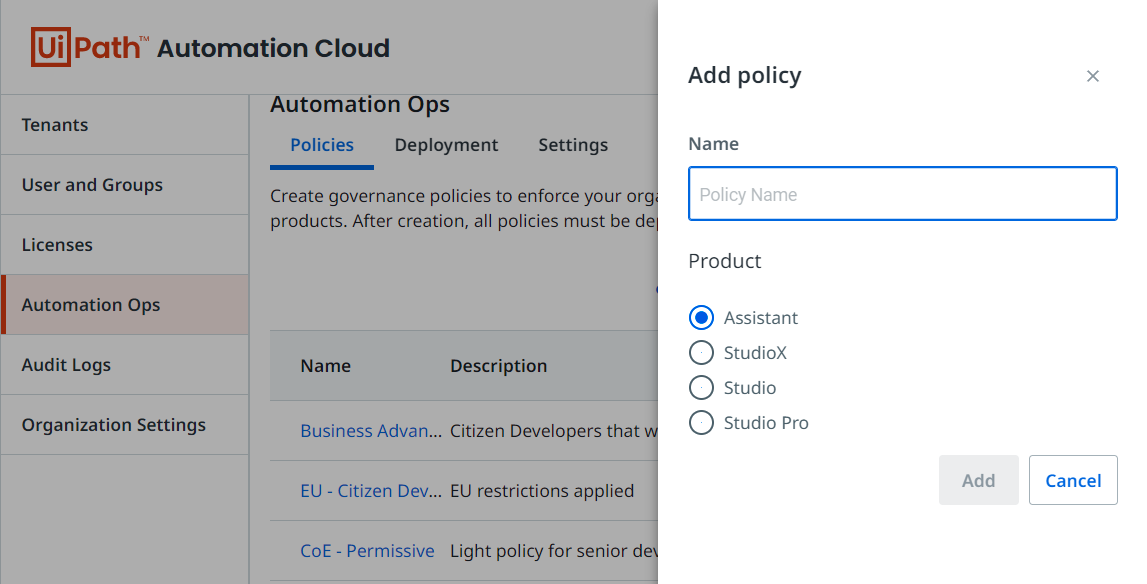Screen dimensions: 1147x584
Task: Select the Assistant radio button
Action: point(701,318)
